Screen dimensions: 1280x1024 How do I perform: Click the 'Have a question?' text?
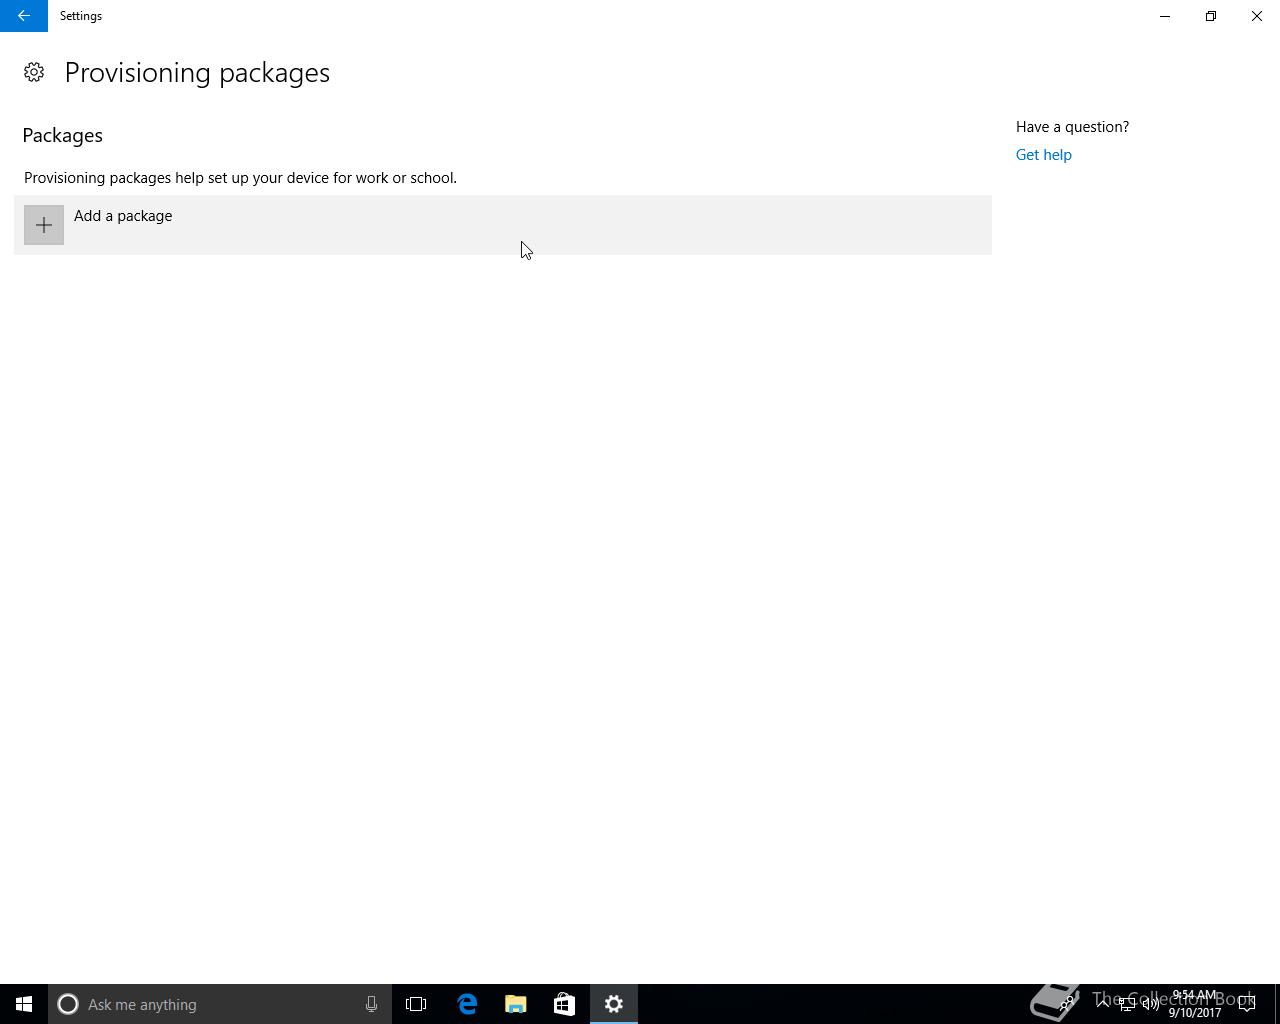tap(1072, 127)
